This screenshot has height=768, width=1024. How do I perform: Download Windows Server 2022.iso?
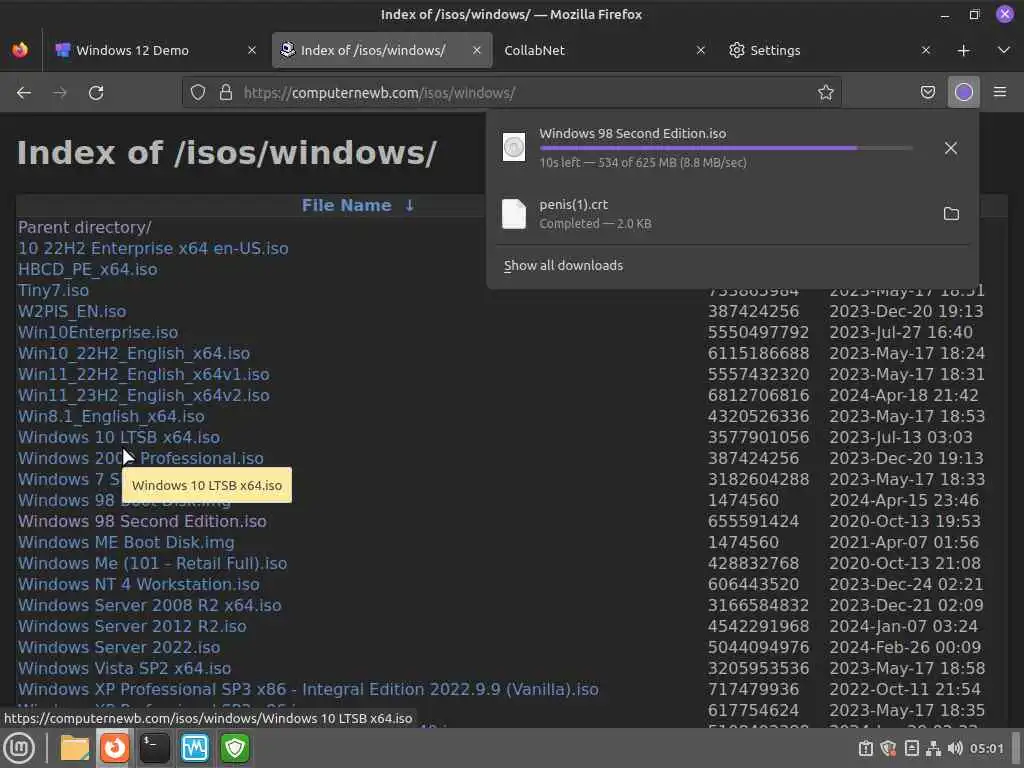pos(119,647)
